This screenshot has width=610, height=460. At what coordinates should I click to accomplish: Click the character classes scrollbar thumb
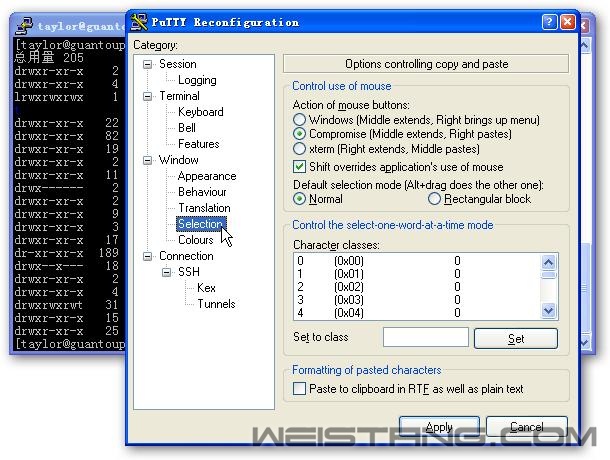click(x=549, y=275)
